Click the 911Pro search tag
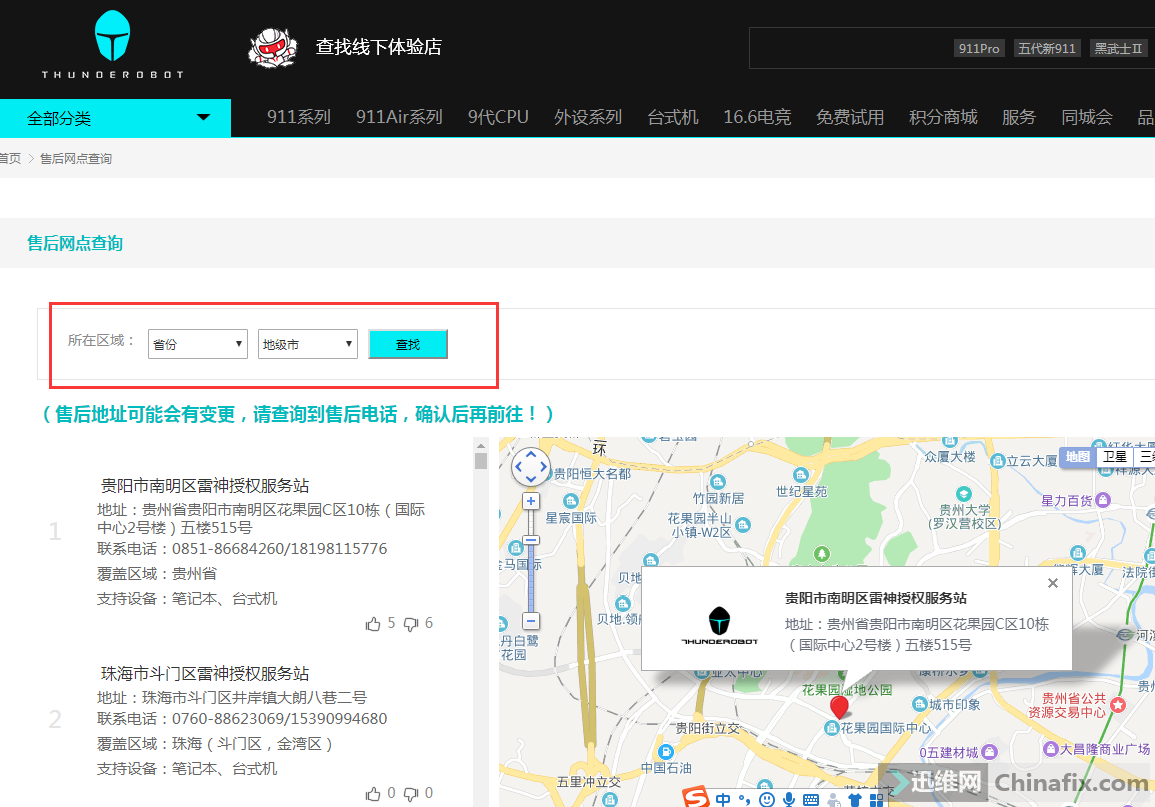The image size is (1155, 807). [x=979, y=49]
